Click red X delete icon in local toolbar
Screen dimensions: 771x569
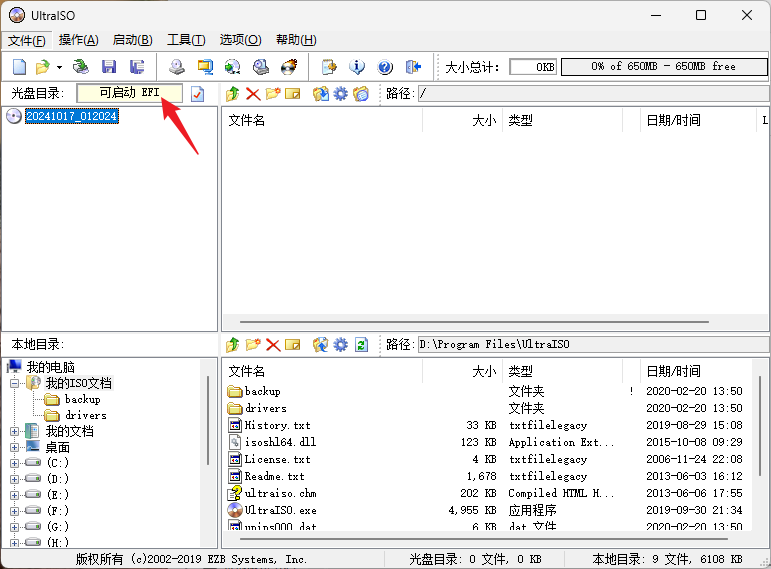tap(273, 345)
